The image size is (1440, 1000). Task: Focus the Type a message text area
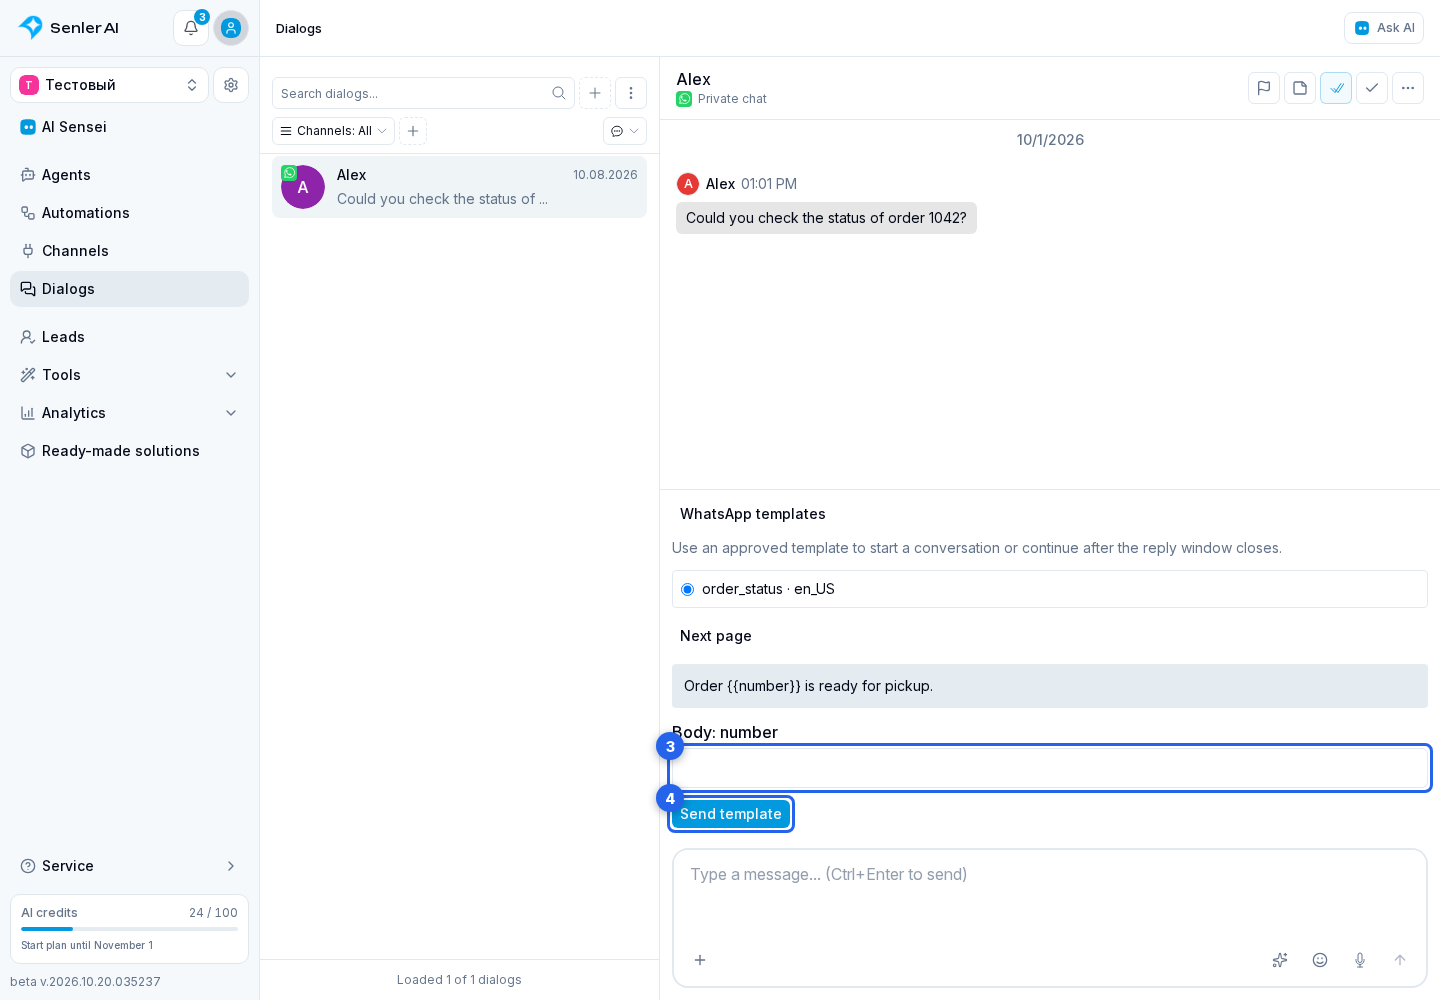click(x=1050, y=896)
